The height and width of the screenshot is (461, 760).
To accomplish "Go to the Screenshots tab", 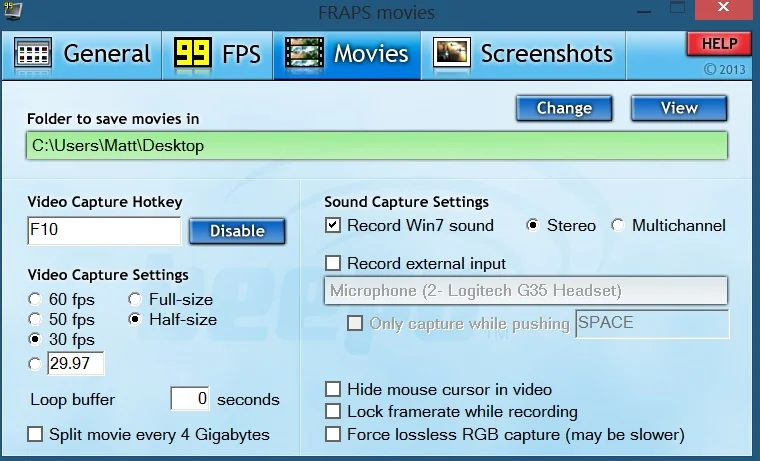I will pyautogui.click(x=523, y=54).
